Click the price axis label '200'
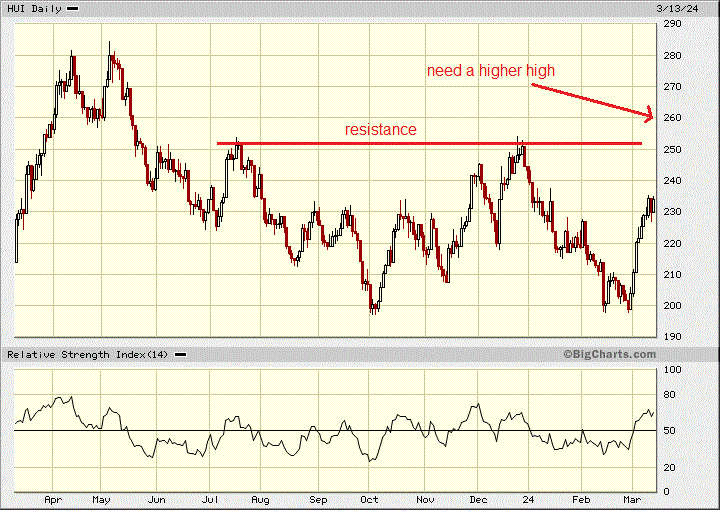This screenshot has width=720, height=510. (672, 306)
